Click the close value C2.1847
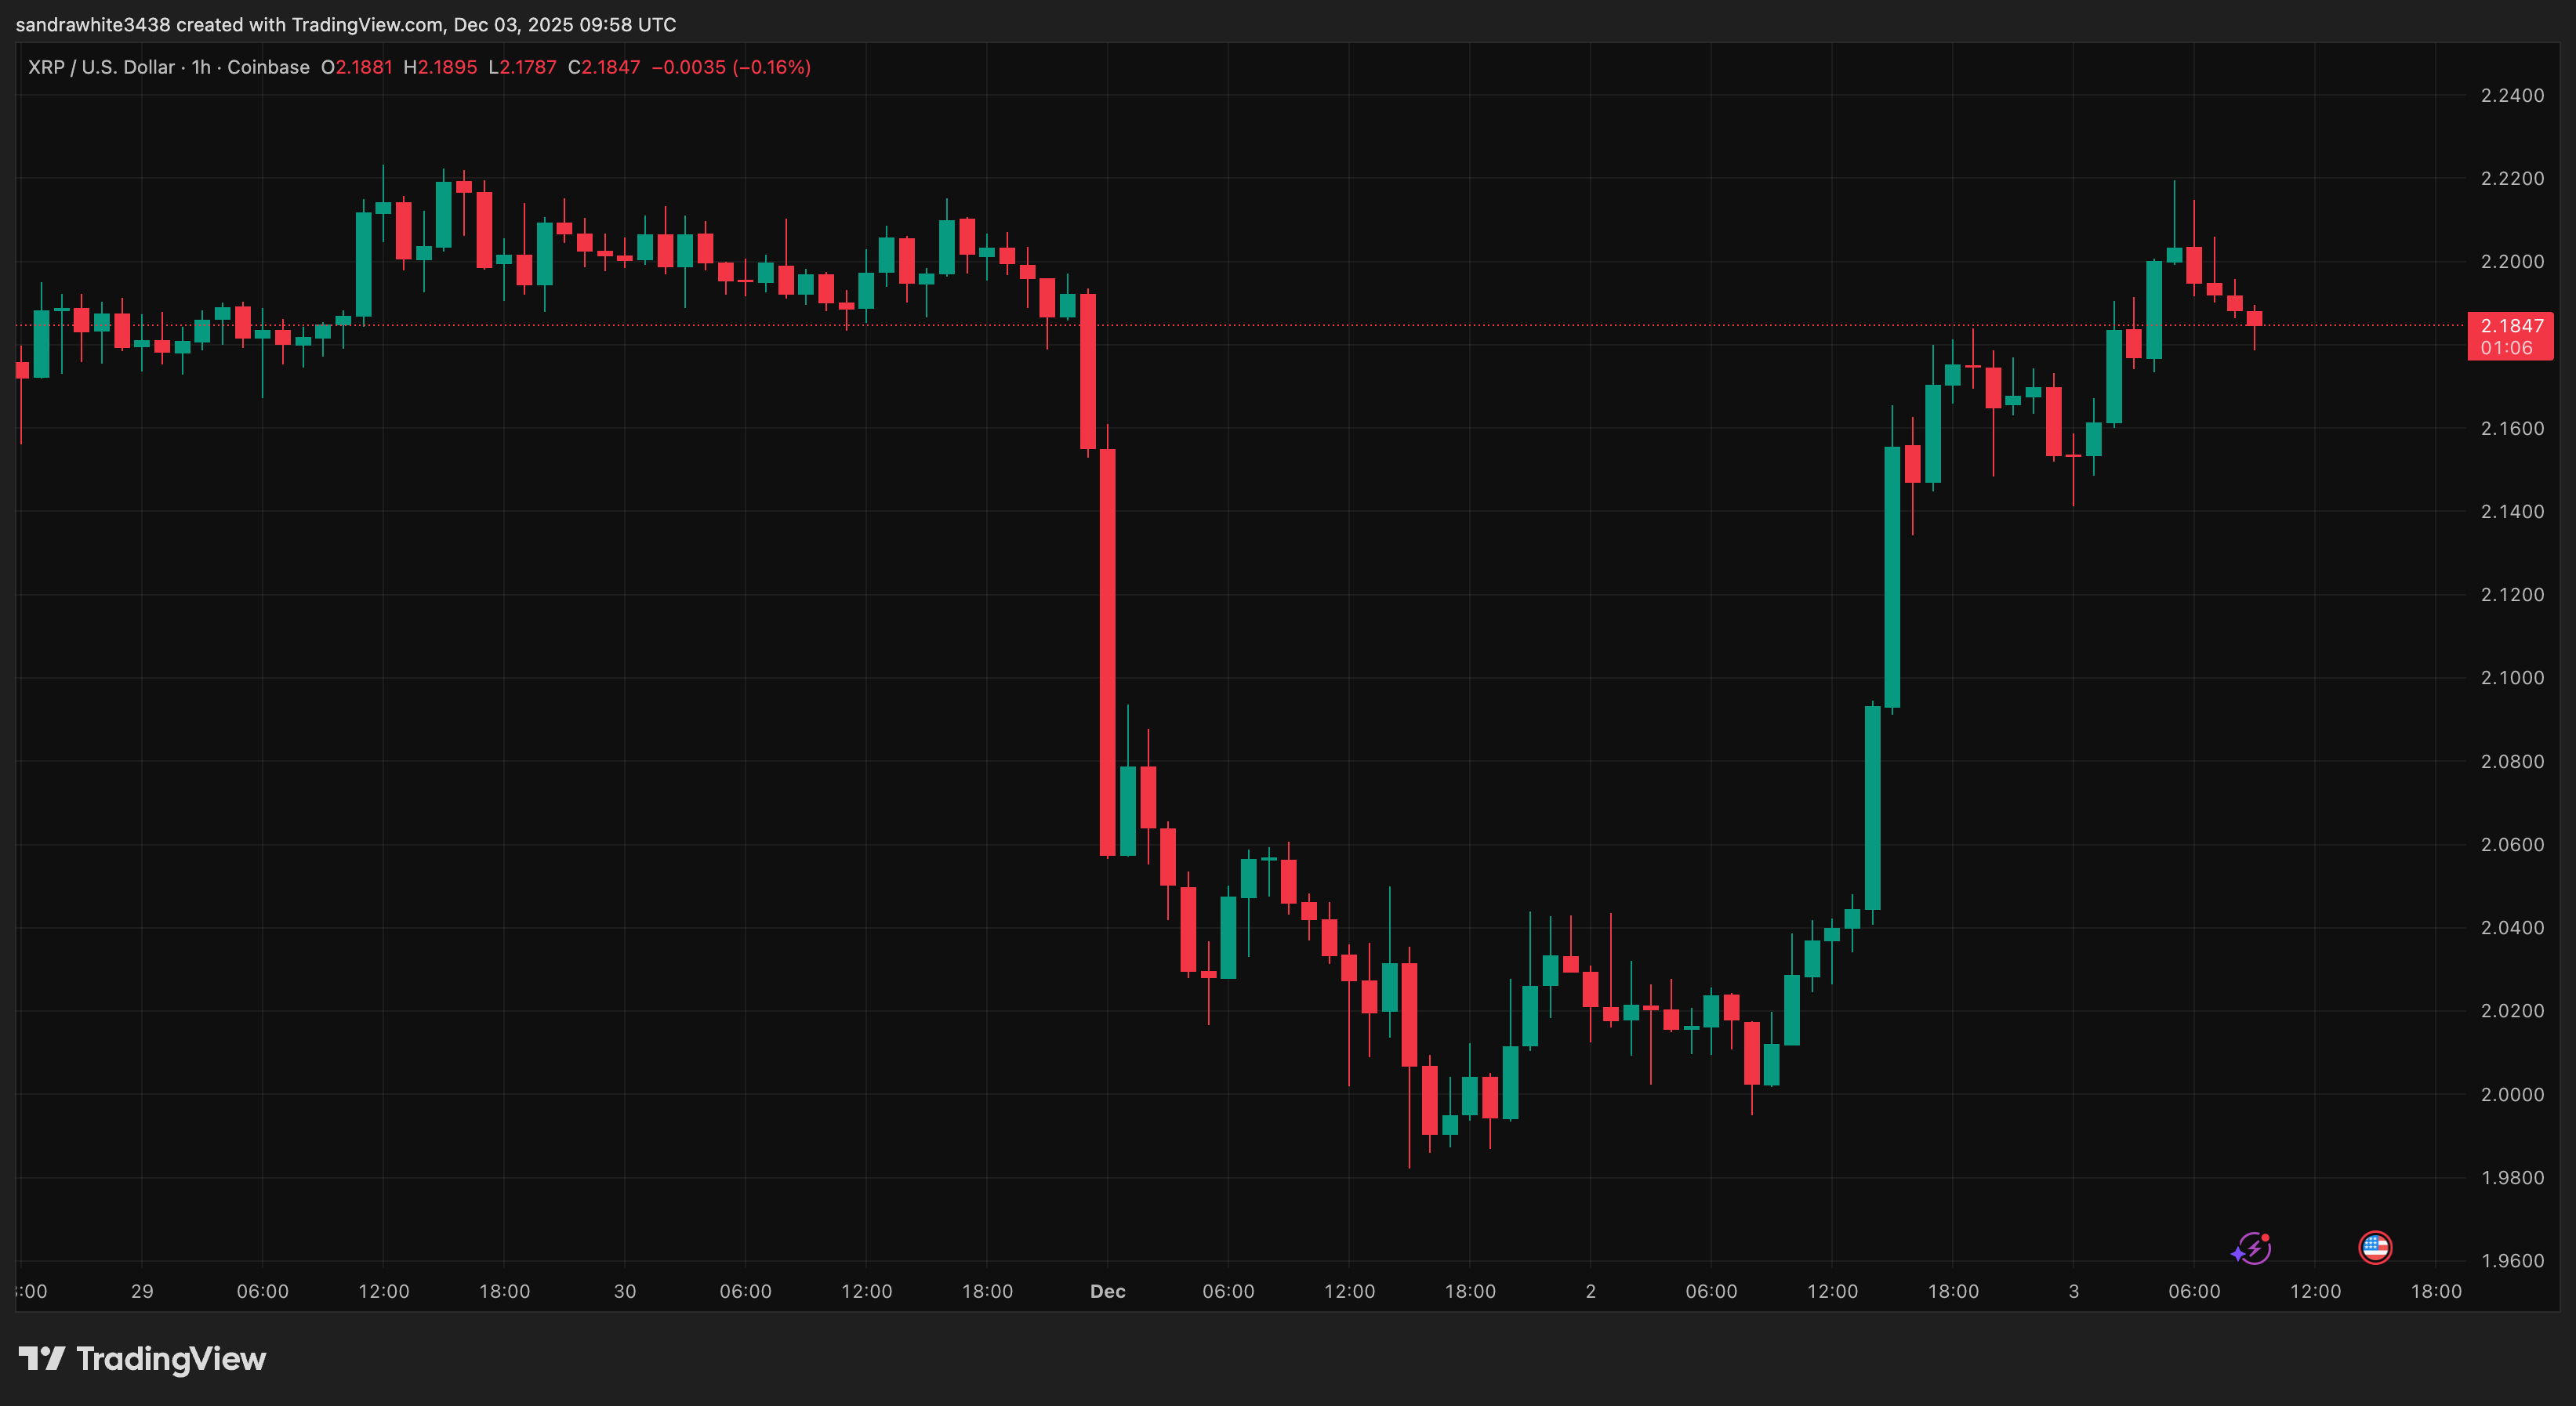Image resolution: width=2576 pixels, height=1406 pixels. 604,67
